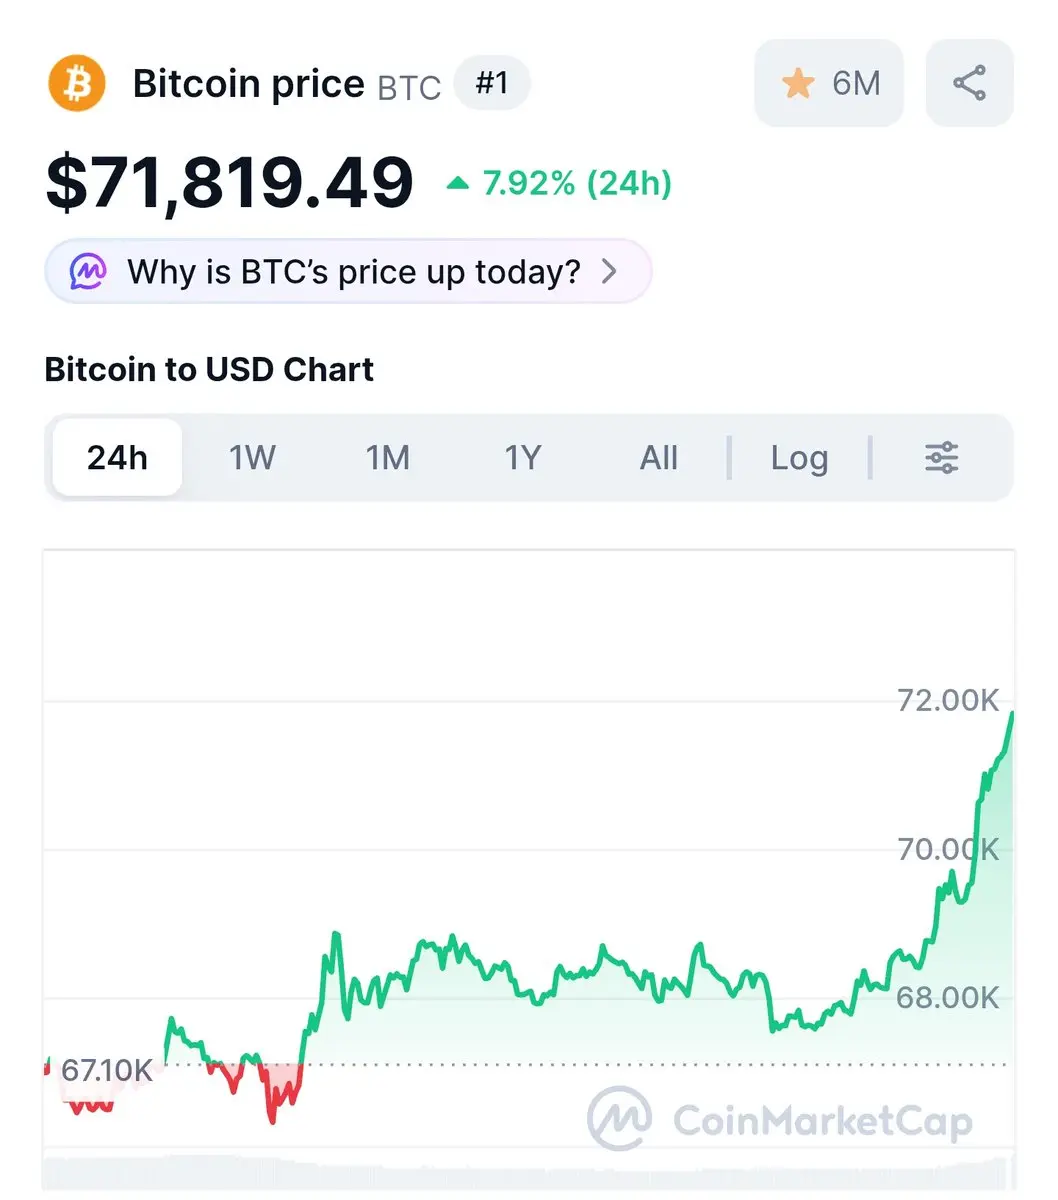The width and height of the screenshot is (1058, 1200).
Task: Click the green up-triangle price change icon
Action: tap(458, 183)
